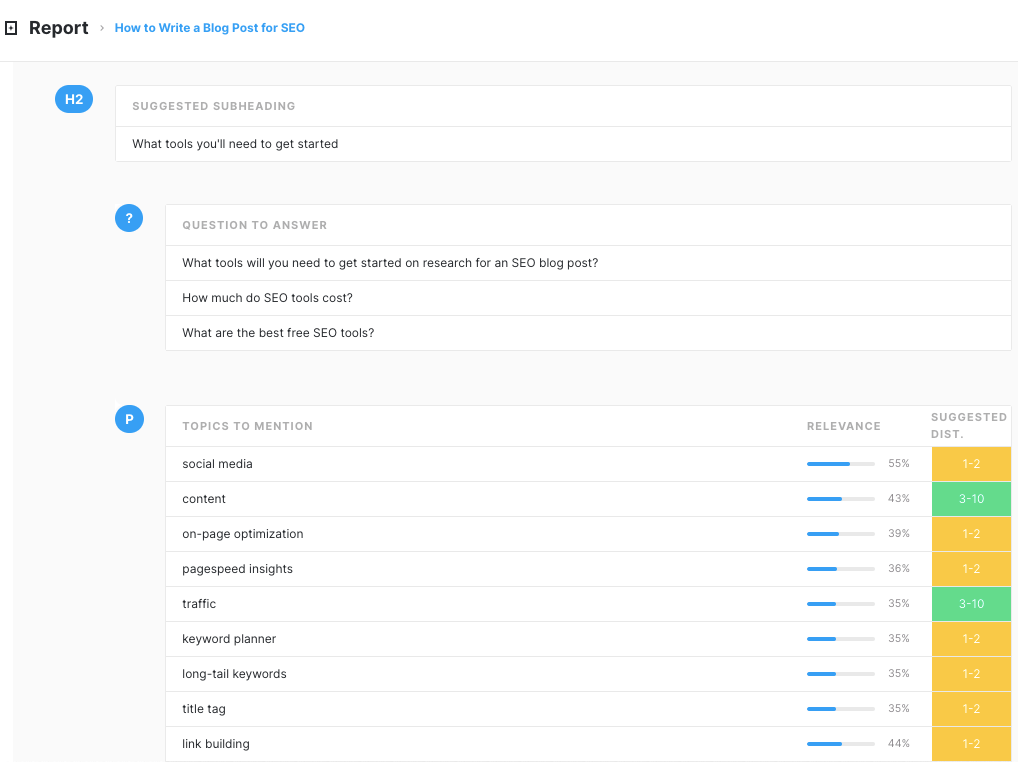Viewport: 1018px width, 762px height.
Task: Sort by the Relevance column header
Action: point(843,426)
